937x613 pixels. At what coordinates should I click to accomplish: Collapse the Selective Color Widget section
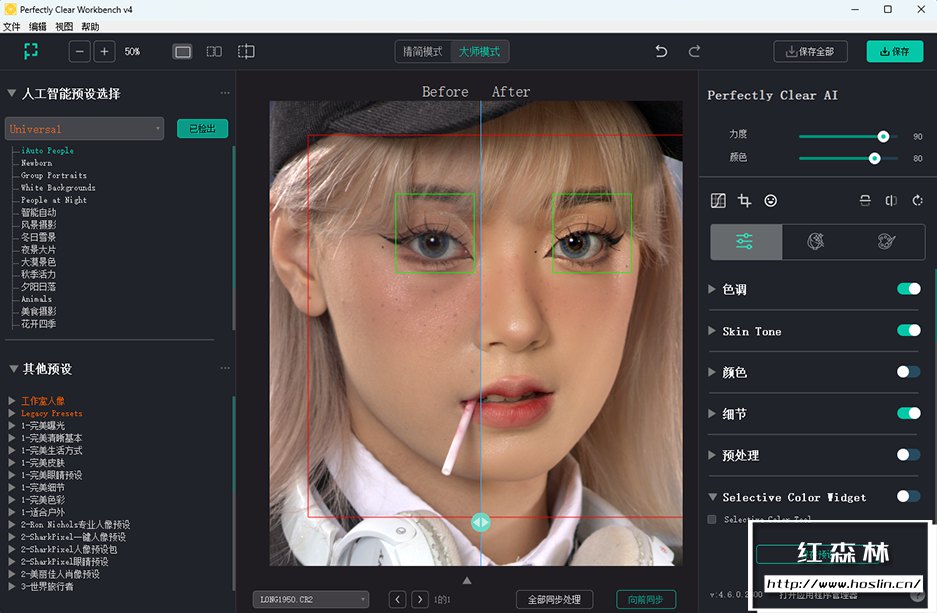point(712,496)
